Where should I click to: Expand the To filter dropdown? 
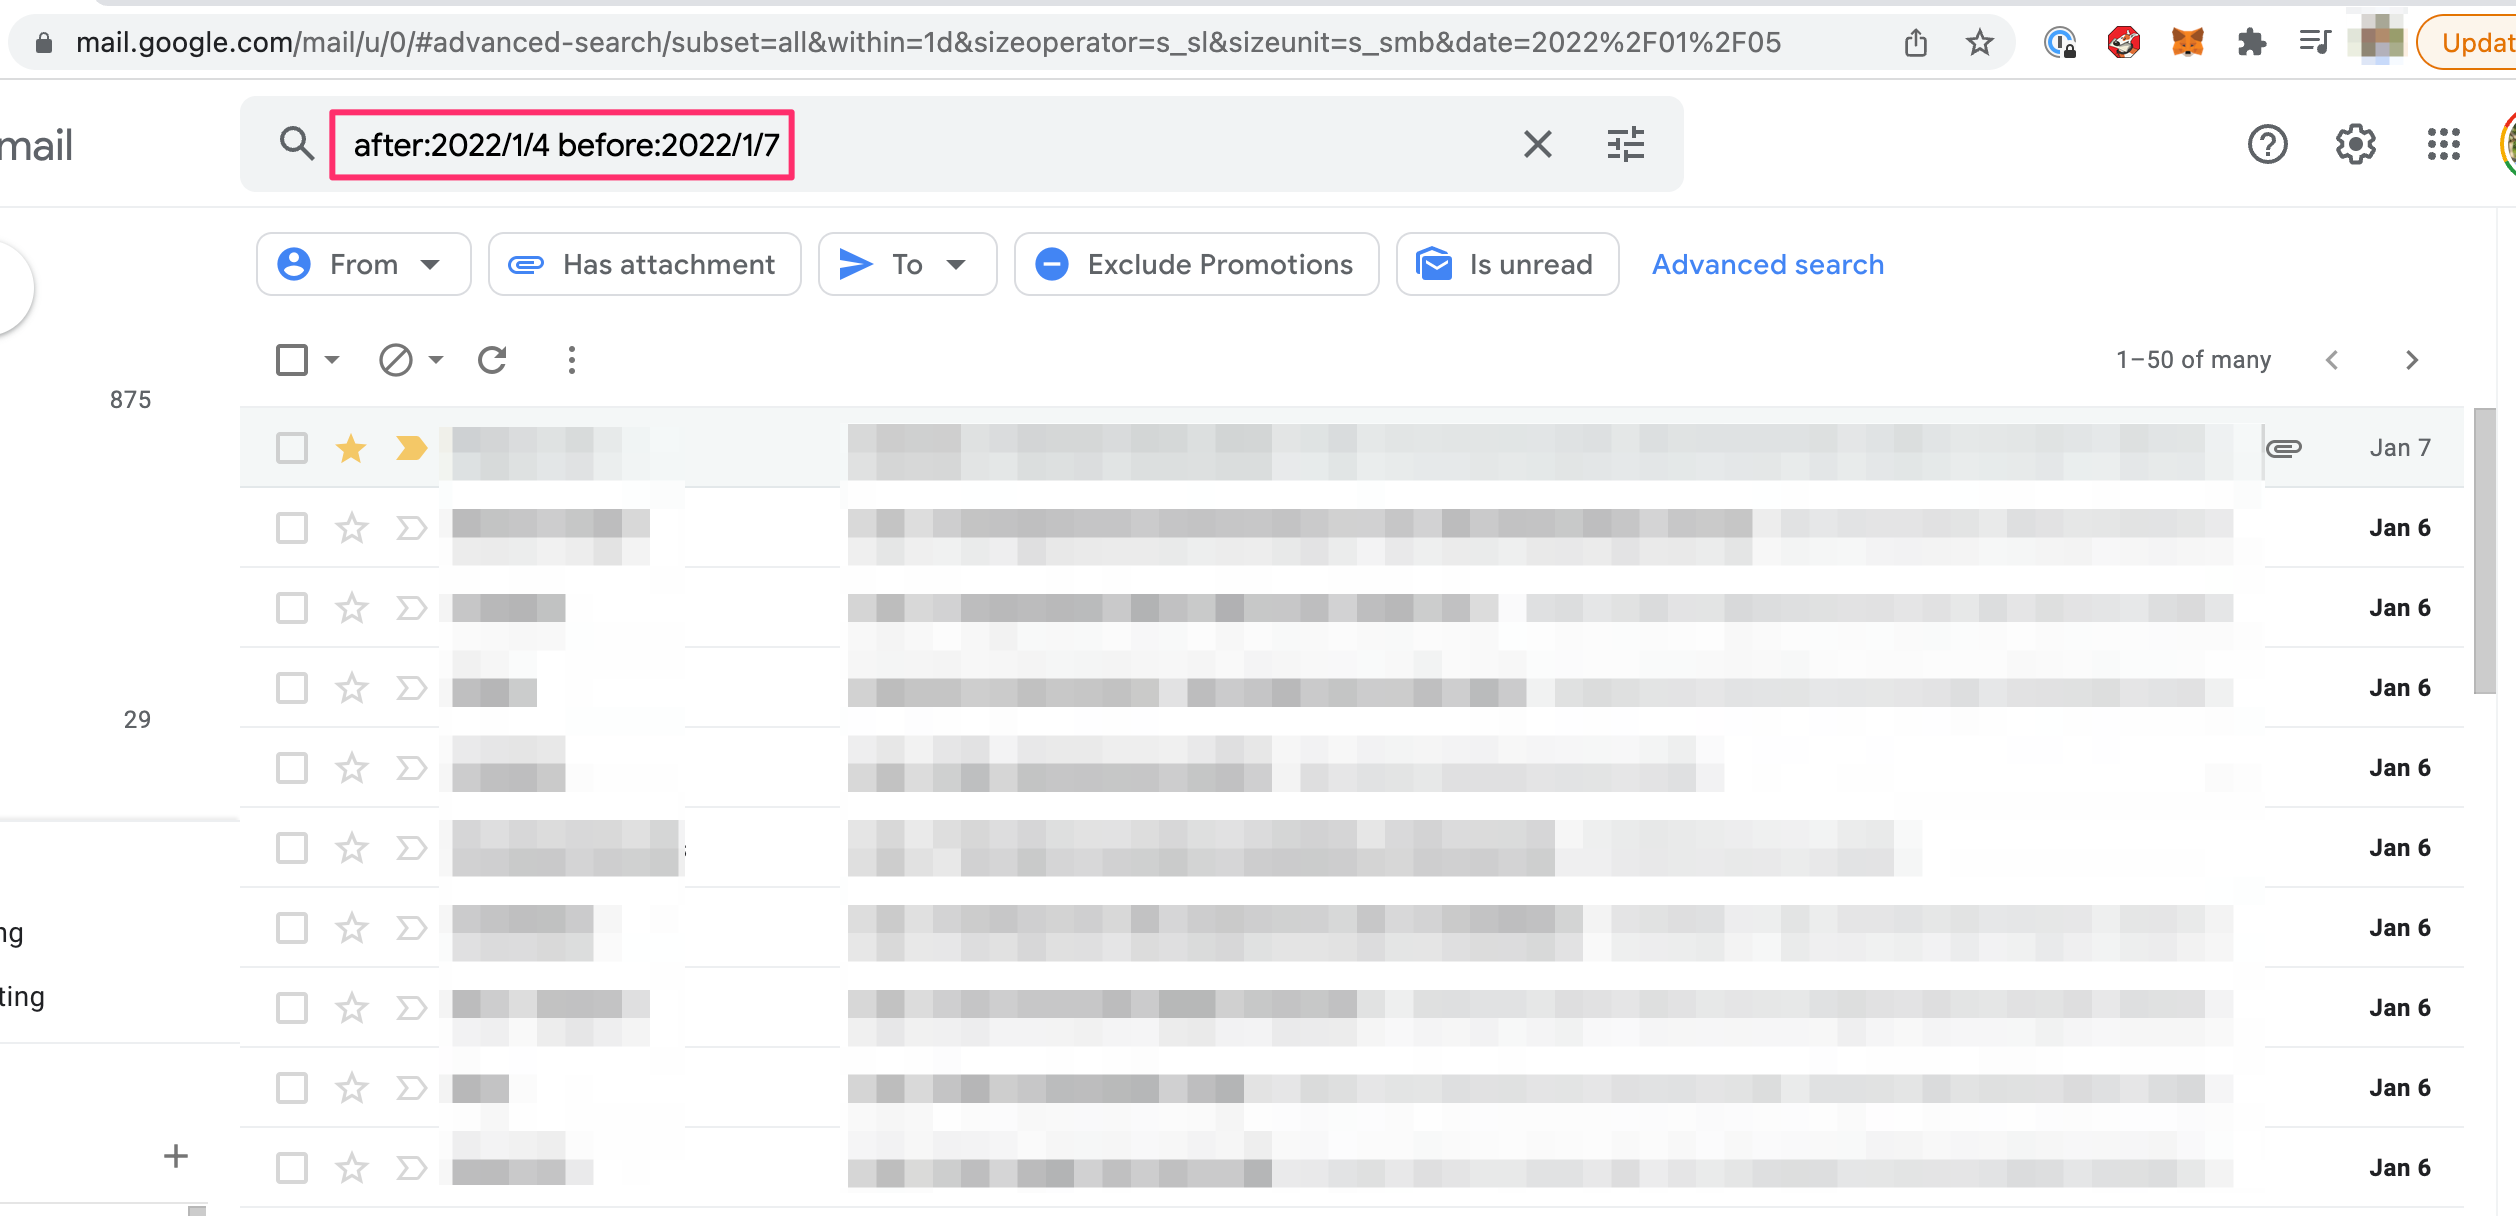[x=957, y=264]
